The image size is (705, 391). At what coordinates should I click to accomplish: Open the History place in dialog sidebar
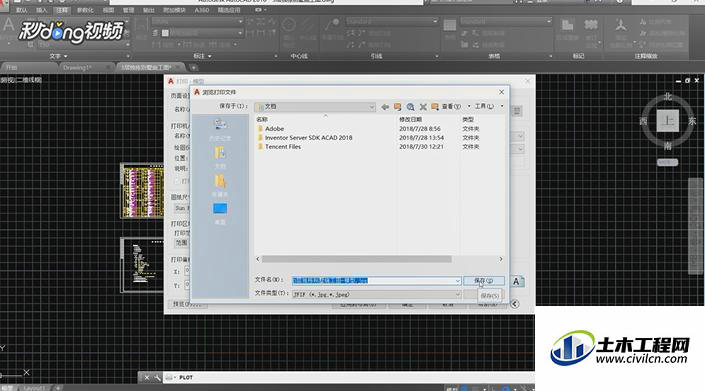pyautogui.click(x=220, y=129)
